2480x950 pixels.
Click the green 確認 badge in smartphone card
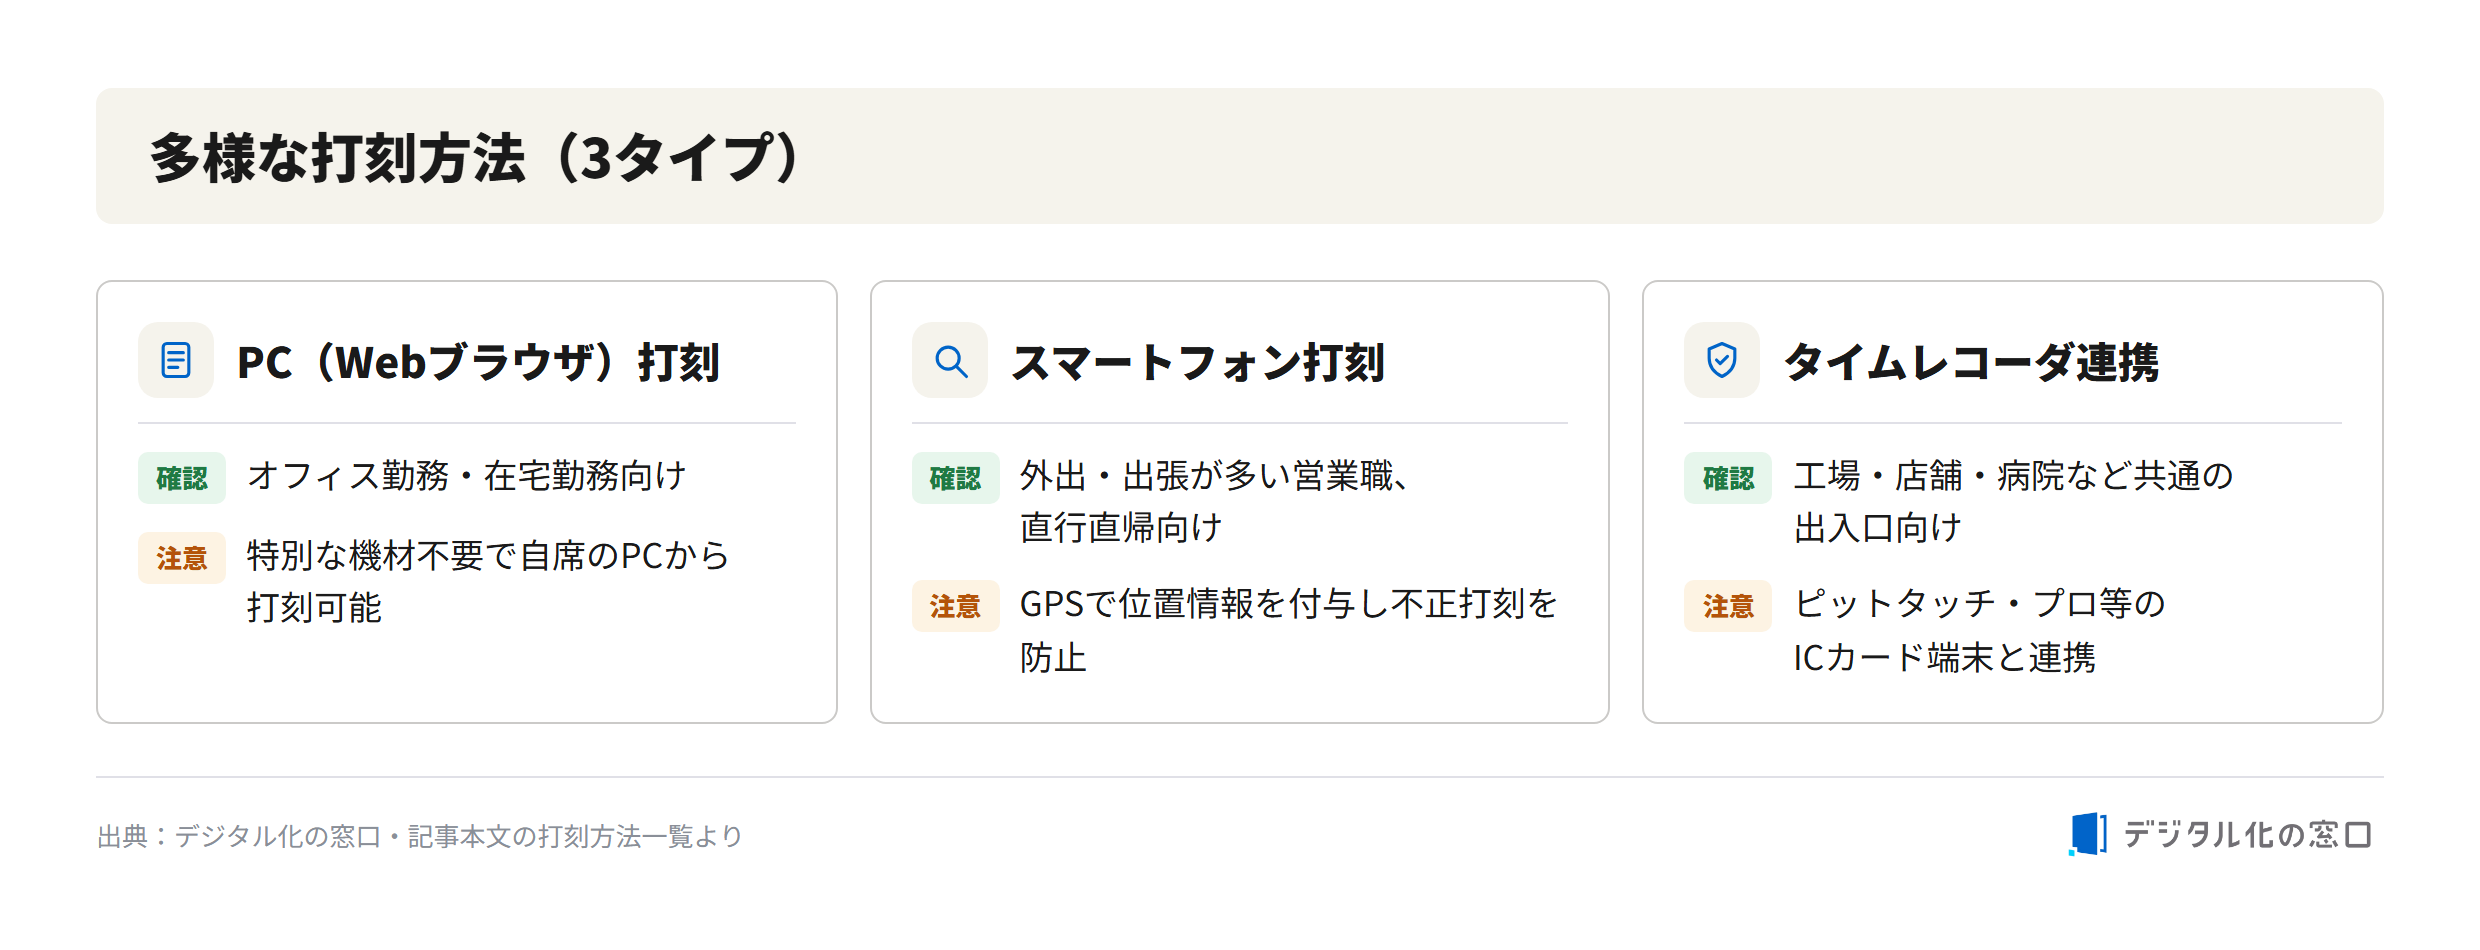click(x=955, y=478)
